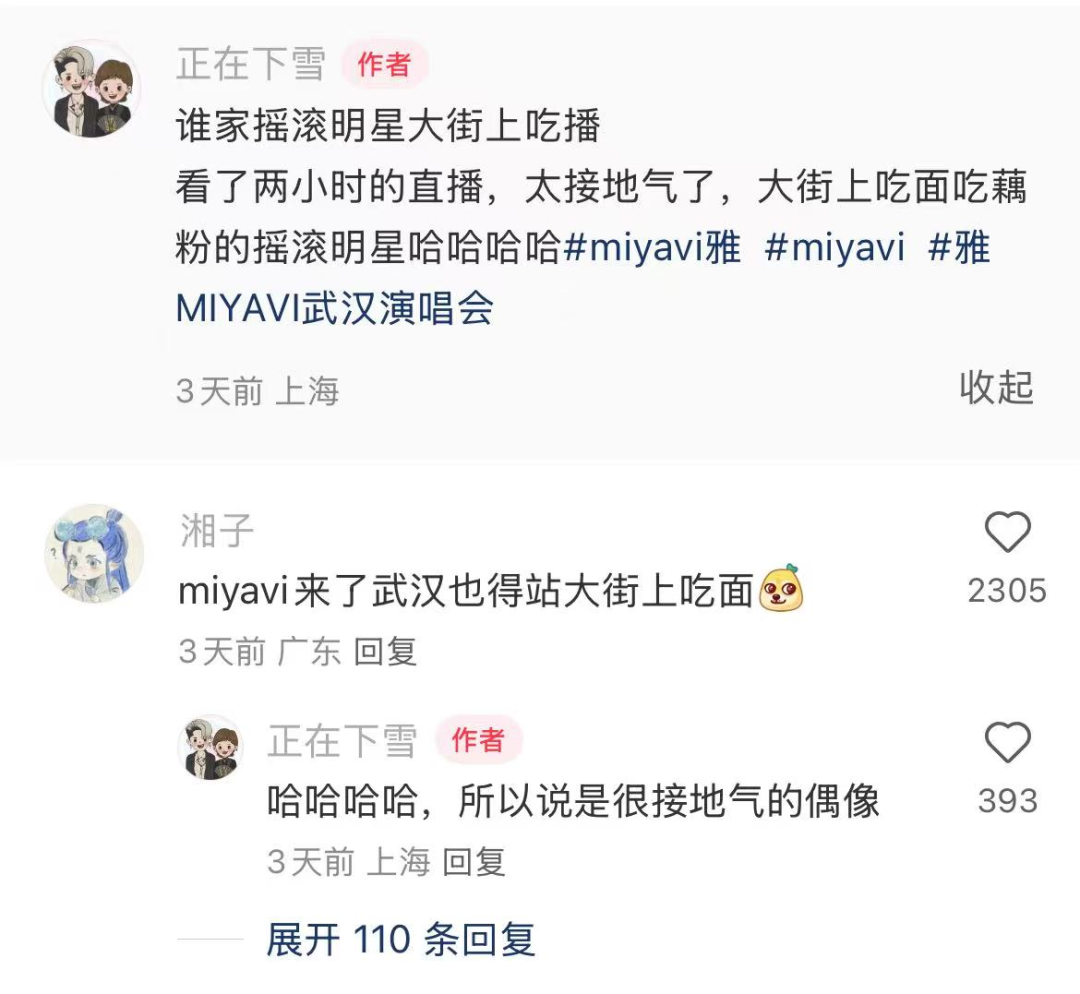This screenshot has width=1080, height=994.
Task: Click the username 正在下雪 in the reply
Action: [342, 741]
